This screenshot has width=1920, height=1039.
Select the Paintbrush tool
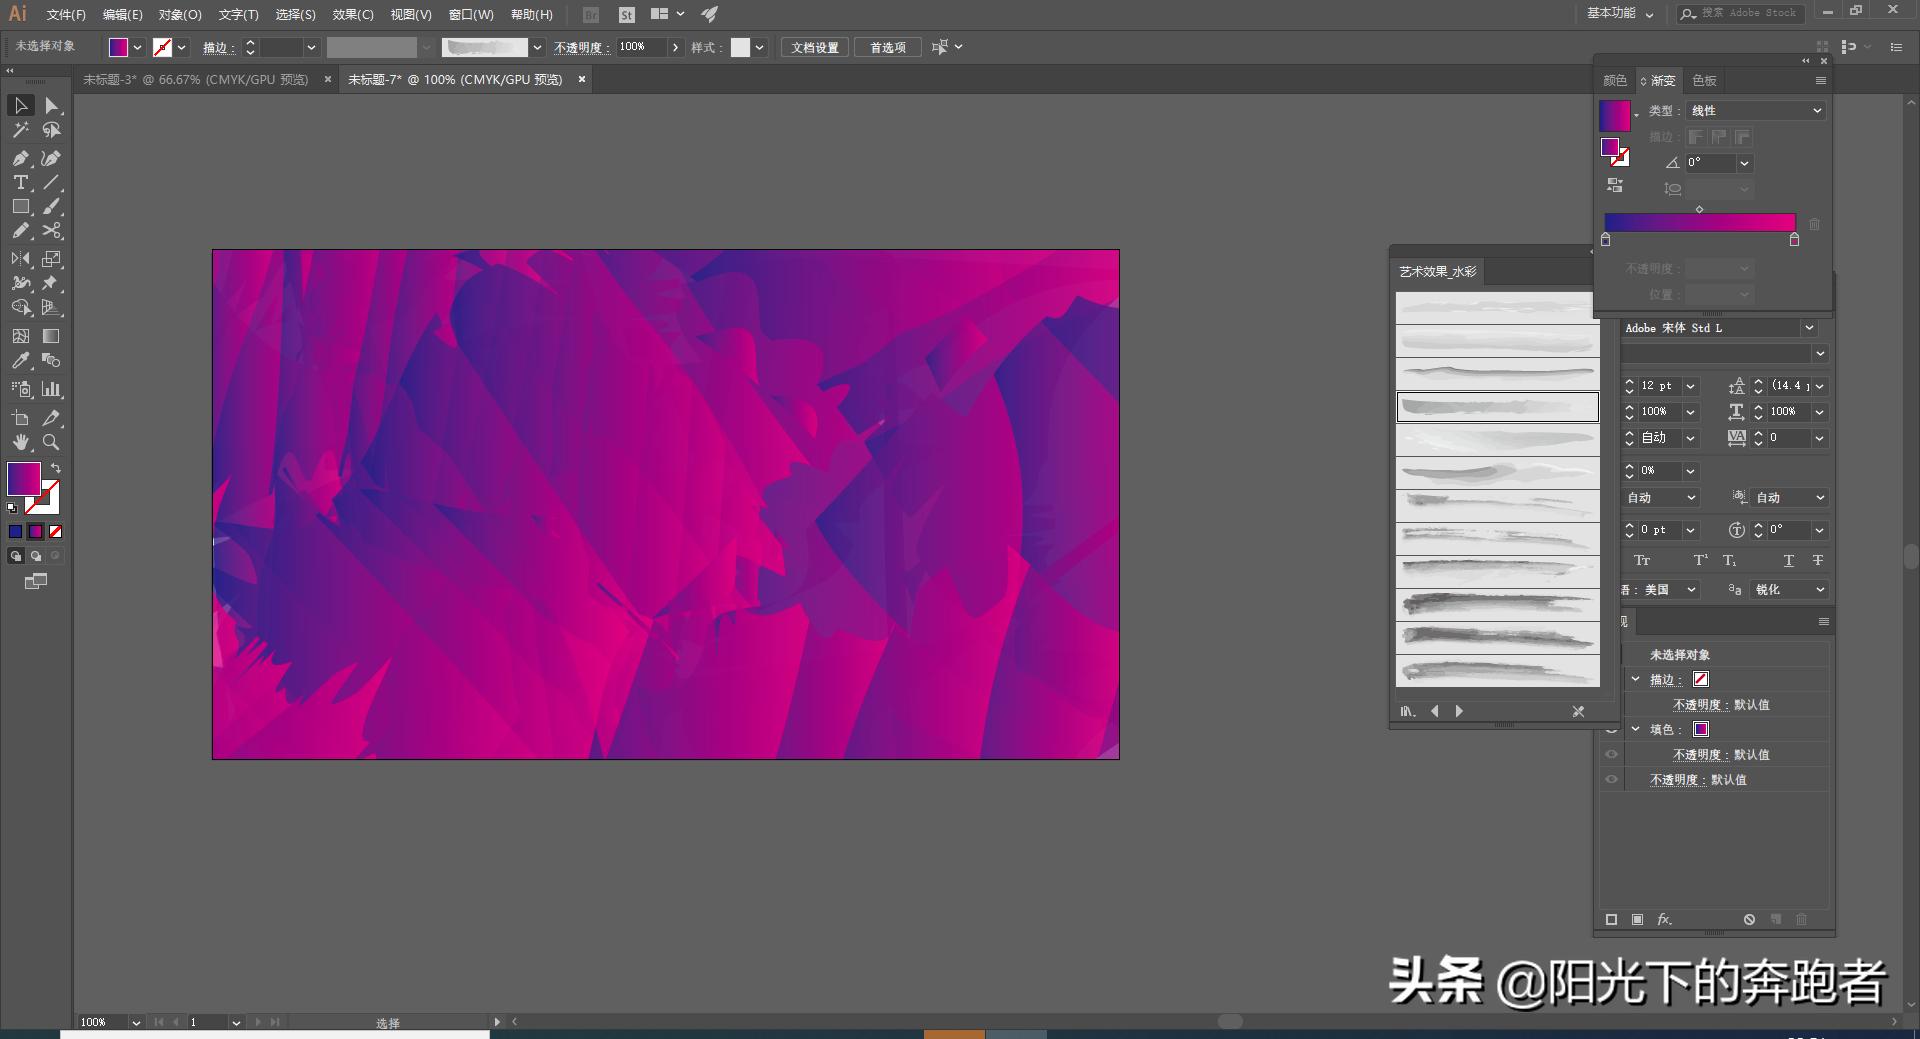pos(52,207)
